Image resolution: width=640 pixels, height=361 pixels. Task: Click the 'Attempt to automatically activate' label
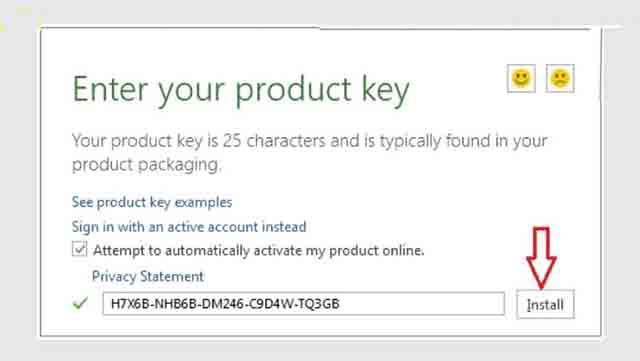259,250
